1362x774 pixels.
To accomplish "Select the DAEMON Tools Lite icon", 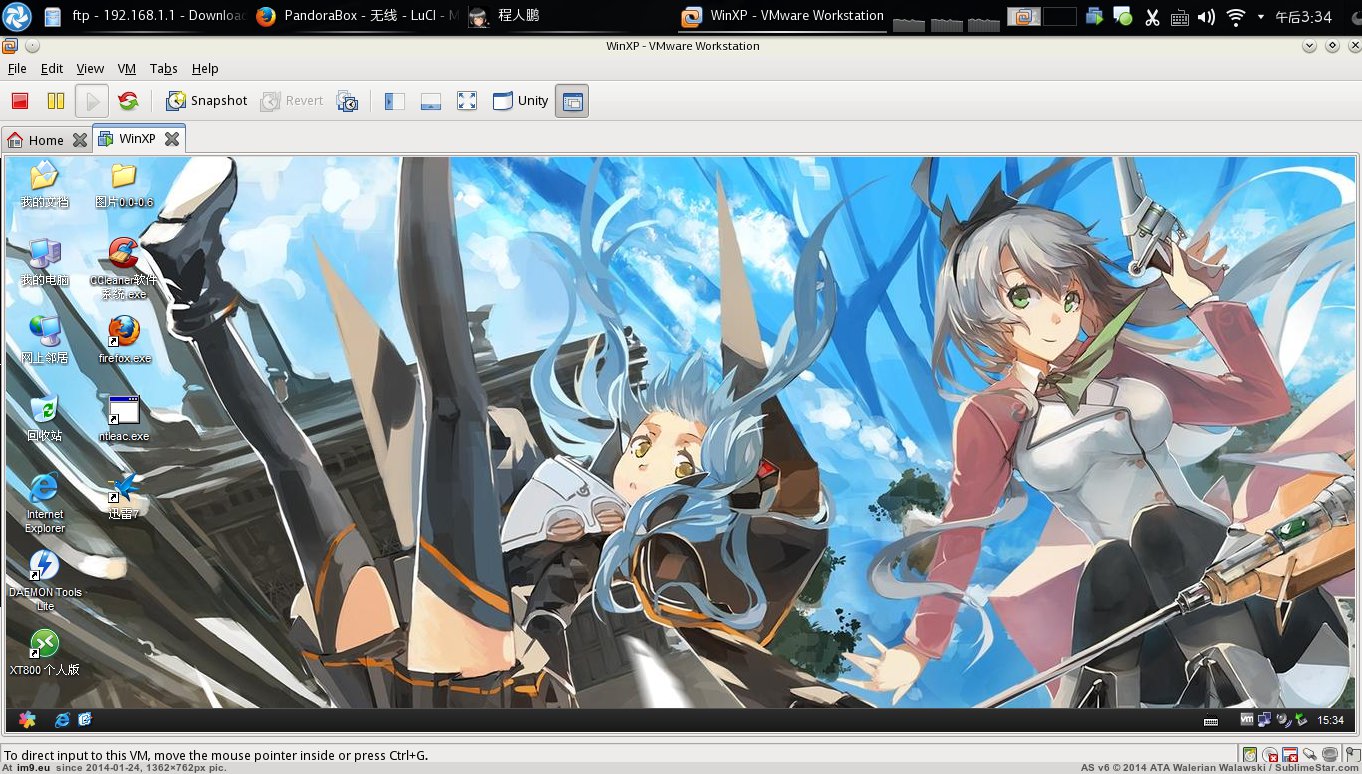I will [x=45, y=581].
